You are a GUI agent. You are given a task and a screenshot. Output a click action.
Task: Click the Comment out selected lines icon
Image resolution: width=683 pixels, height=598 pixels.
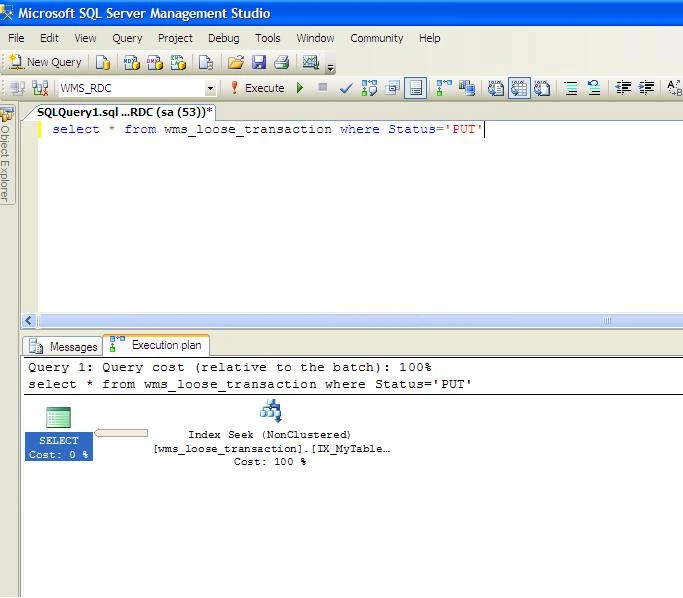click(571, 88)
